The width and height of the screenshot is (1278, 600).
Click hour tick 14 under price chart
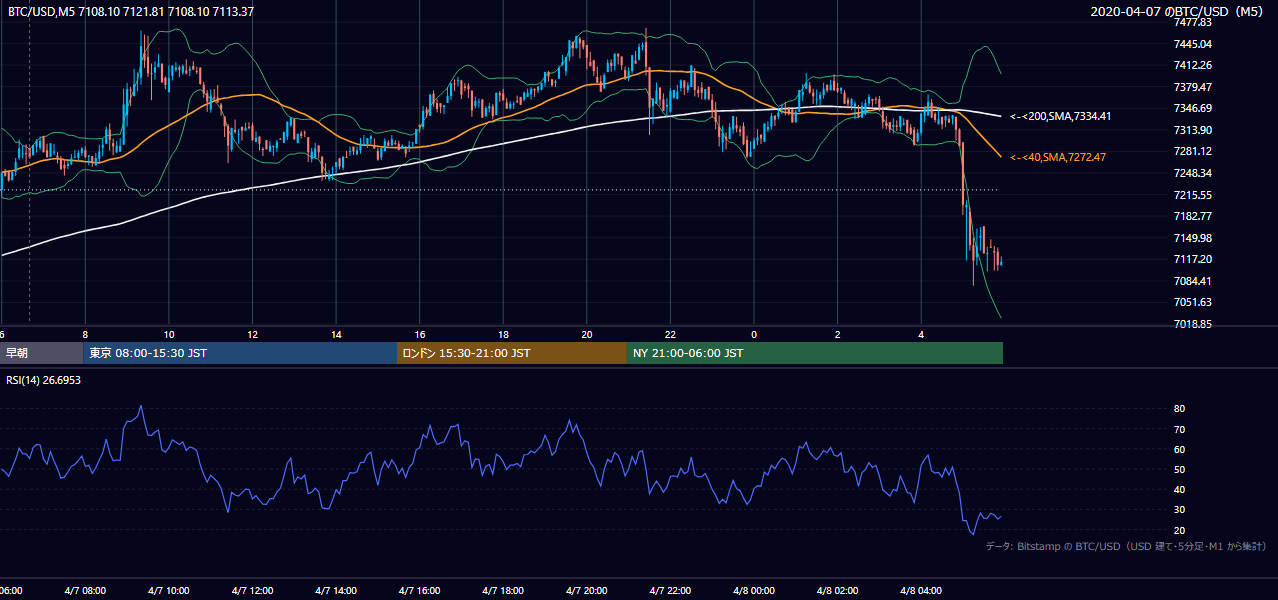[336, 334]
